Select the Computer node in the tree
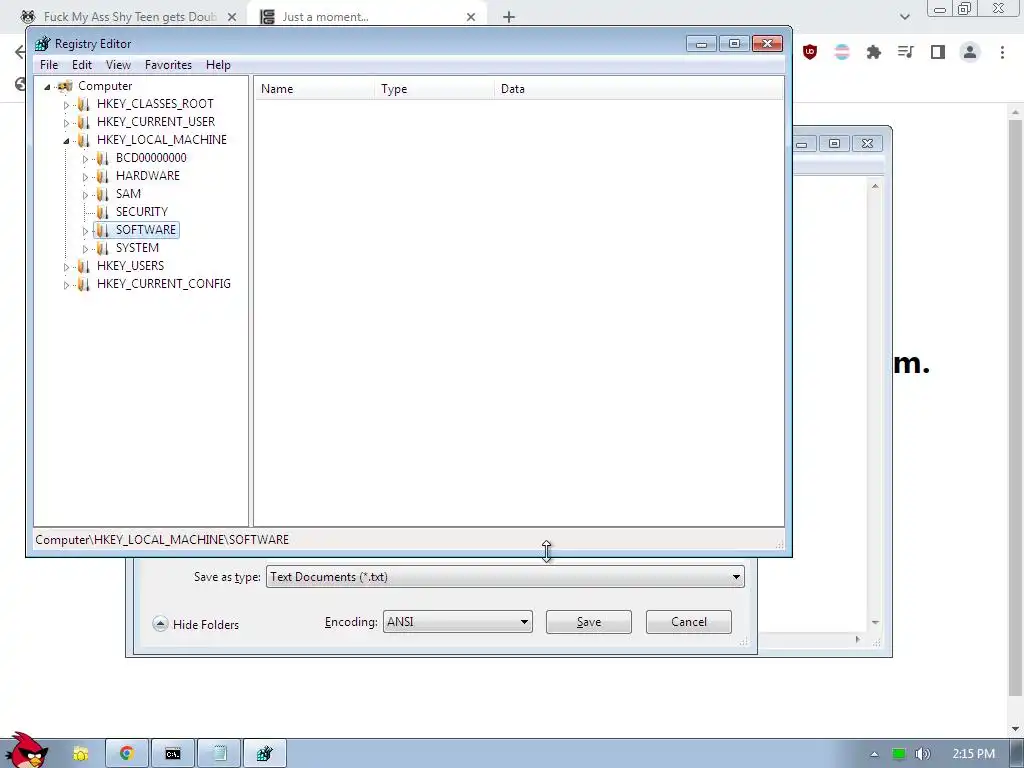Viewport: 1024px width, 768px height. point(105,86)
